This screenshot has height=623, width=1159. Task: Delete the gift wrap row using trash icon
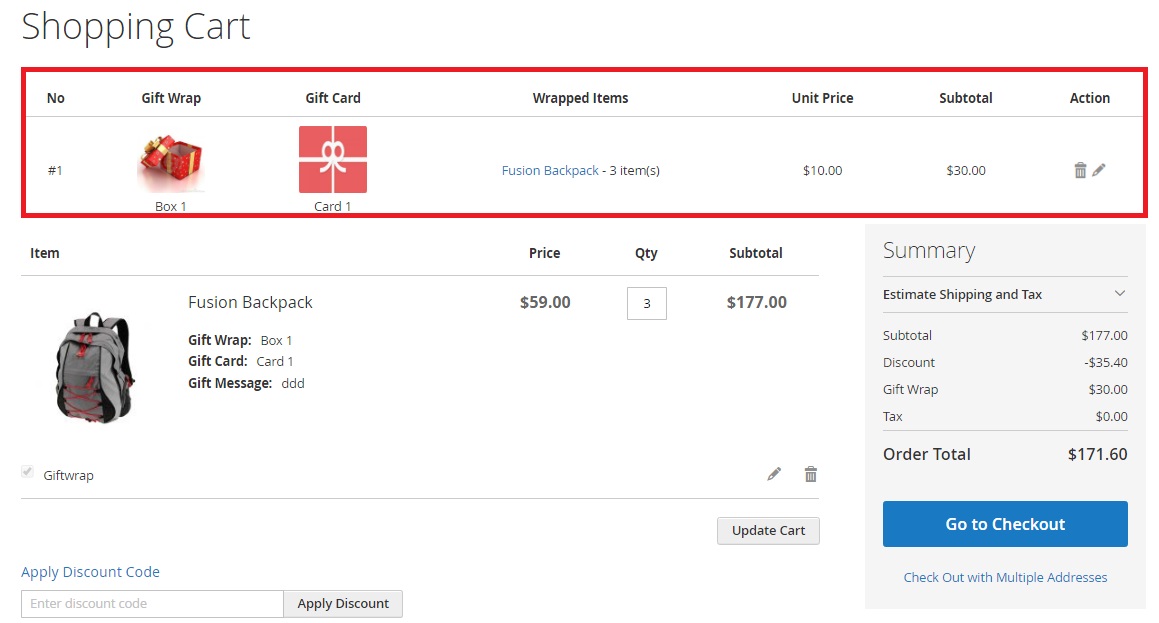[1080, 171]
